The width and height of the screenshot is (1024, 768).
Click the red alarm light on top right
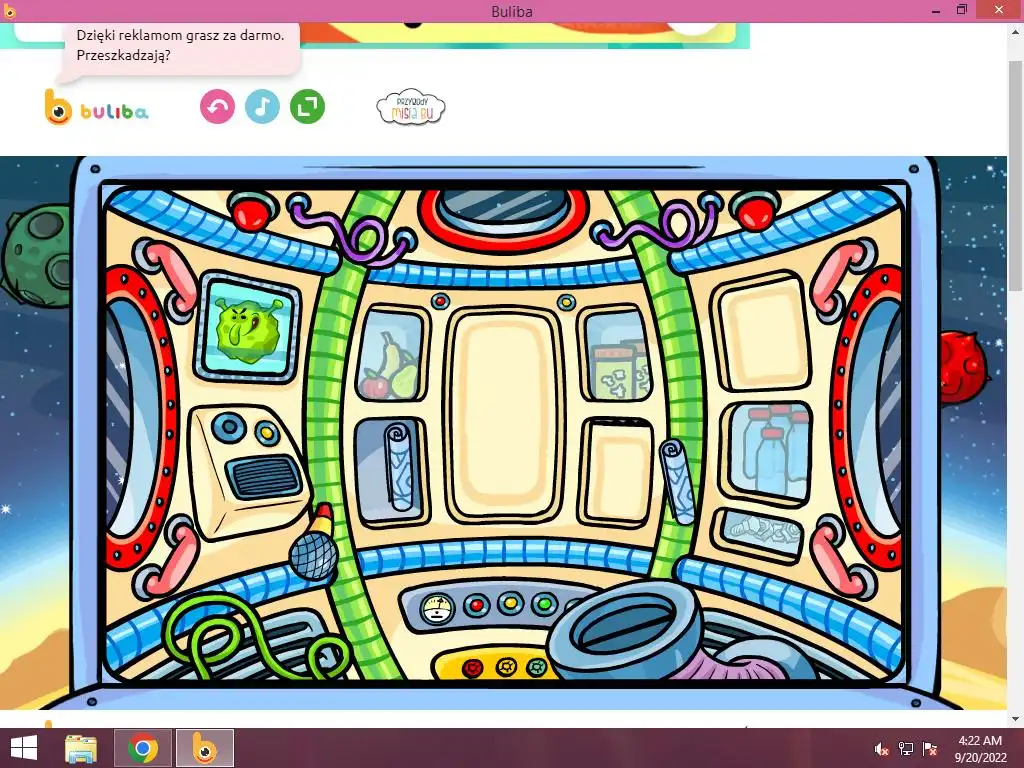754,210
